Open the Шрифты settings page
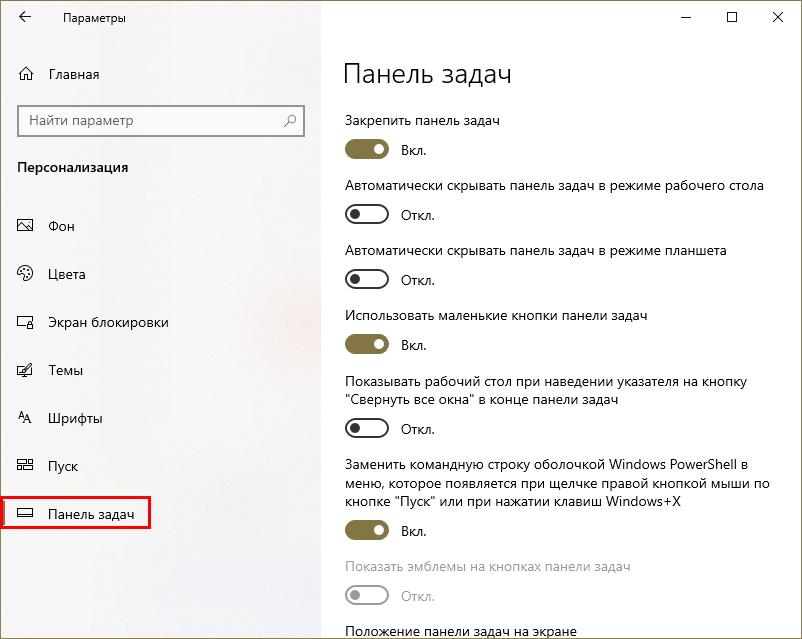802x639 pixels. point(75,418)
